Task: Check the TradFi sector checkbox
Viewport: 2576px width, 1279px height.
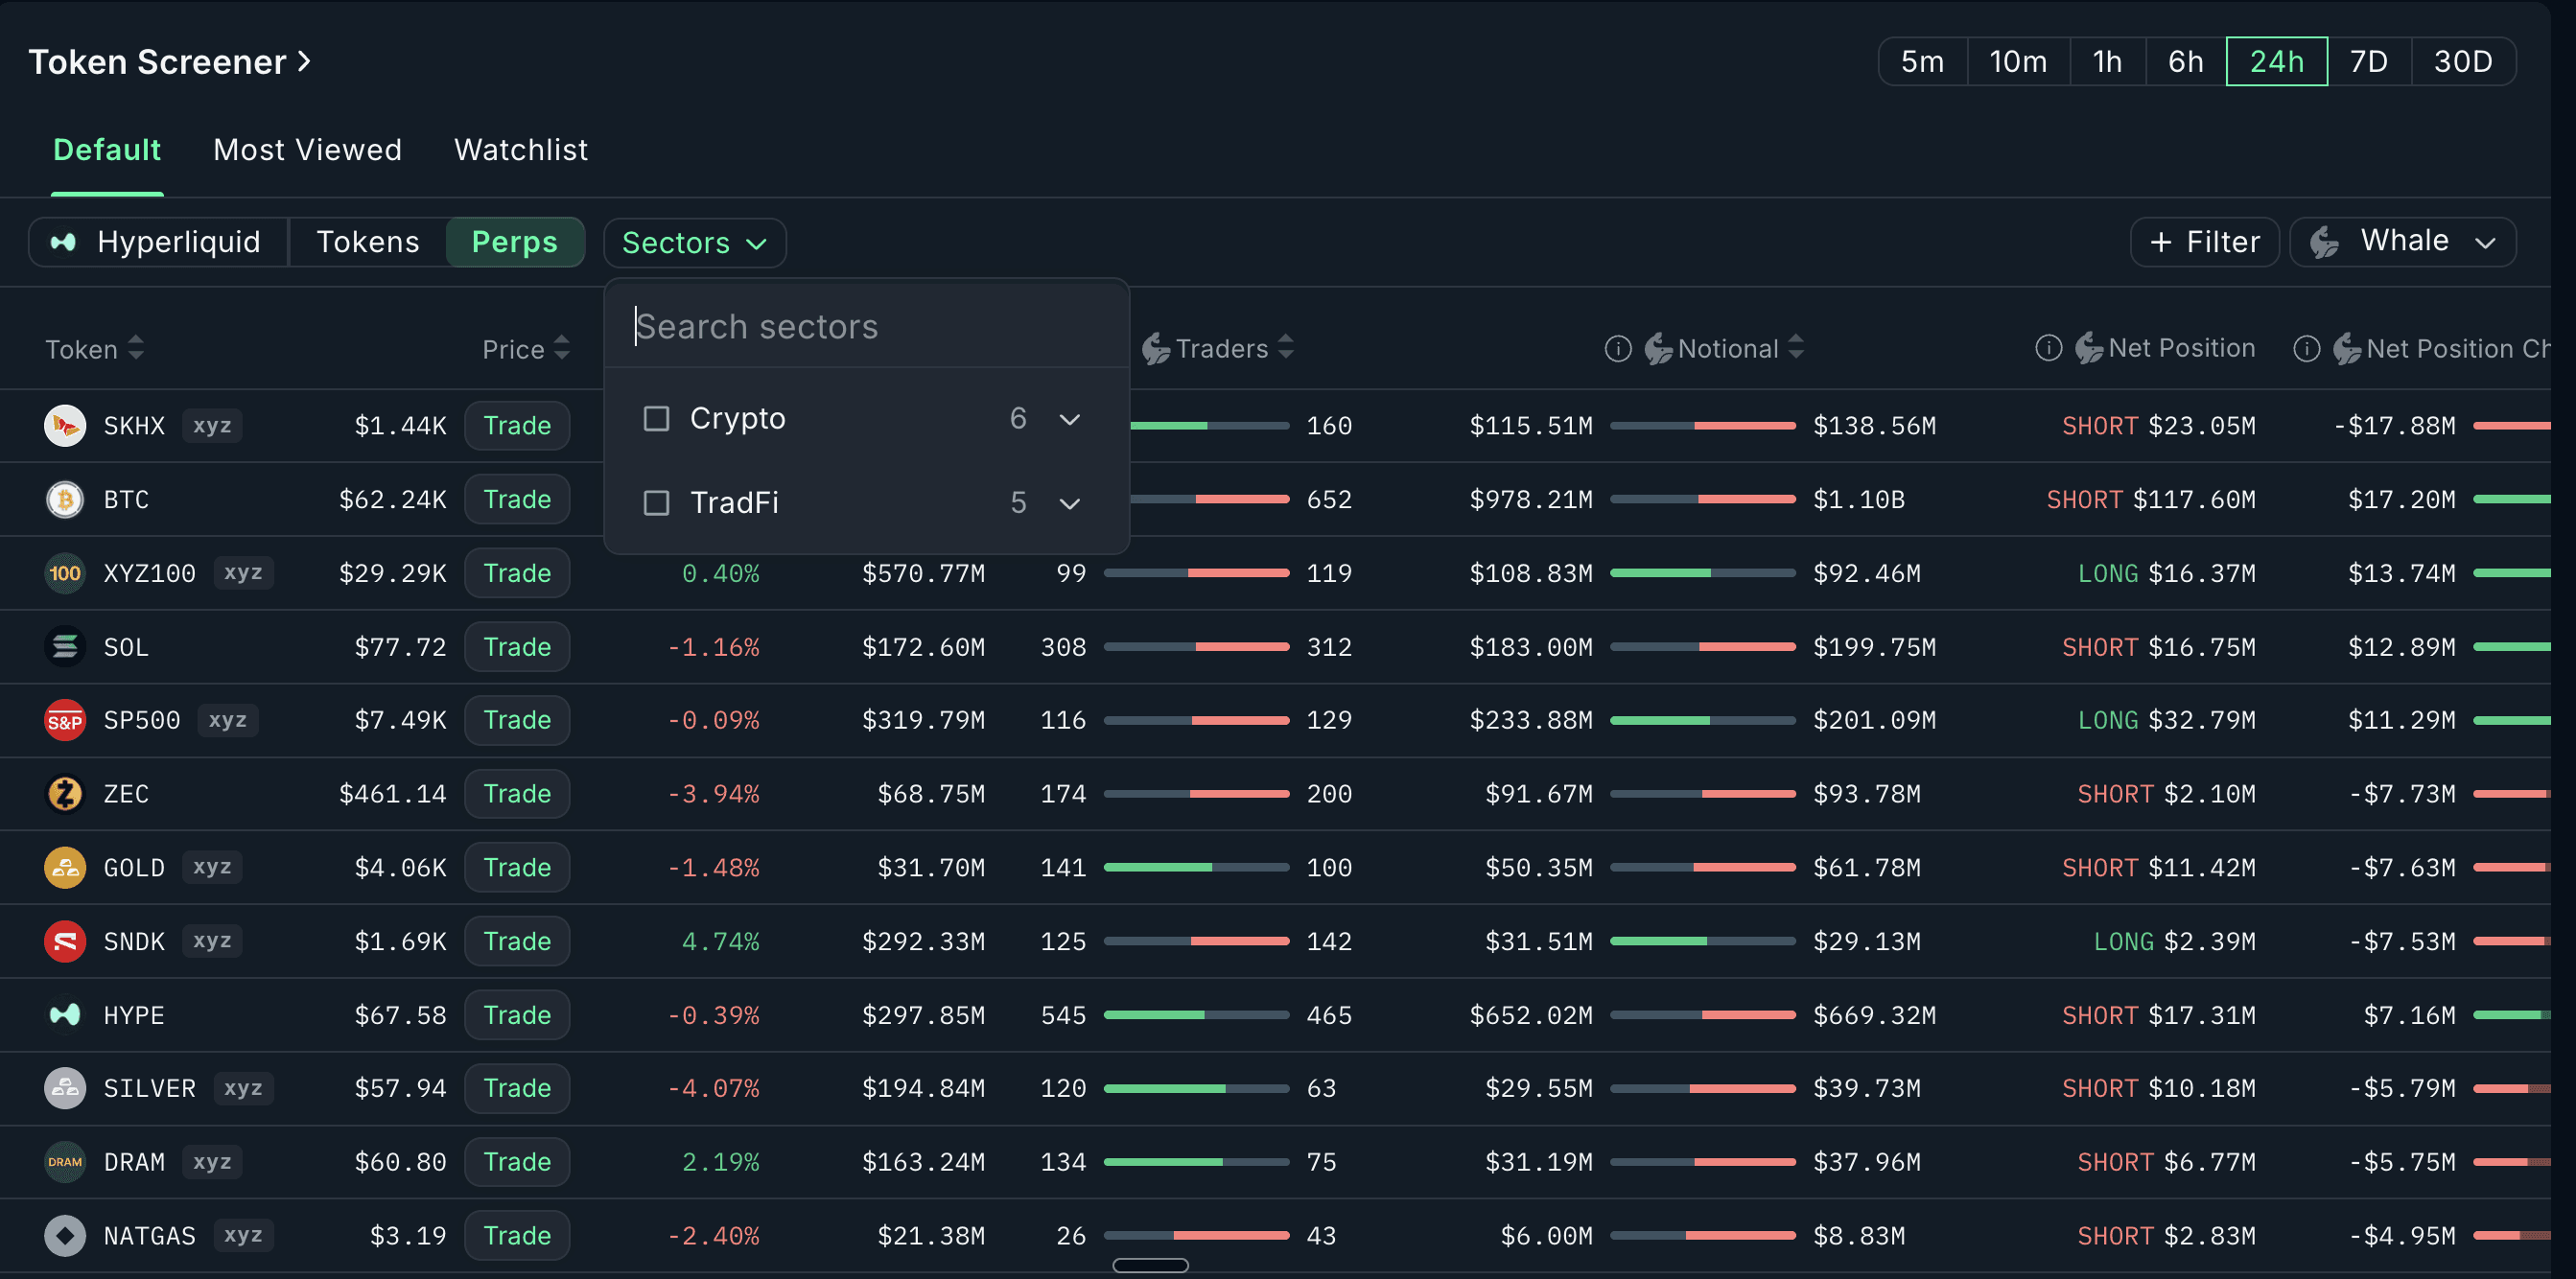Action: pos(656,502)
